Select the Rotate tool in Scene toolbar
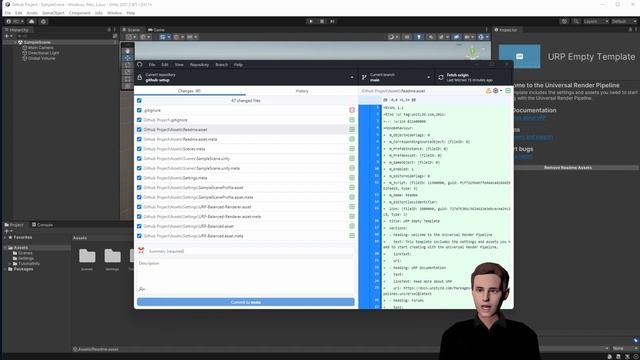This screenshot has width=640, height=360. pyautogui.click(x=128, y=65)
